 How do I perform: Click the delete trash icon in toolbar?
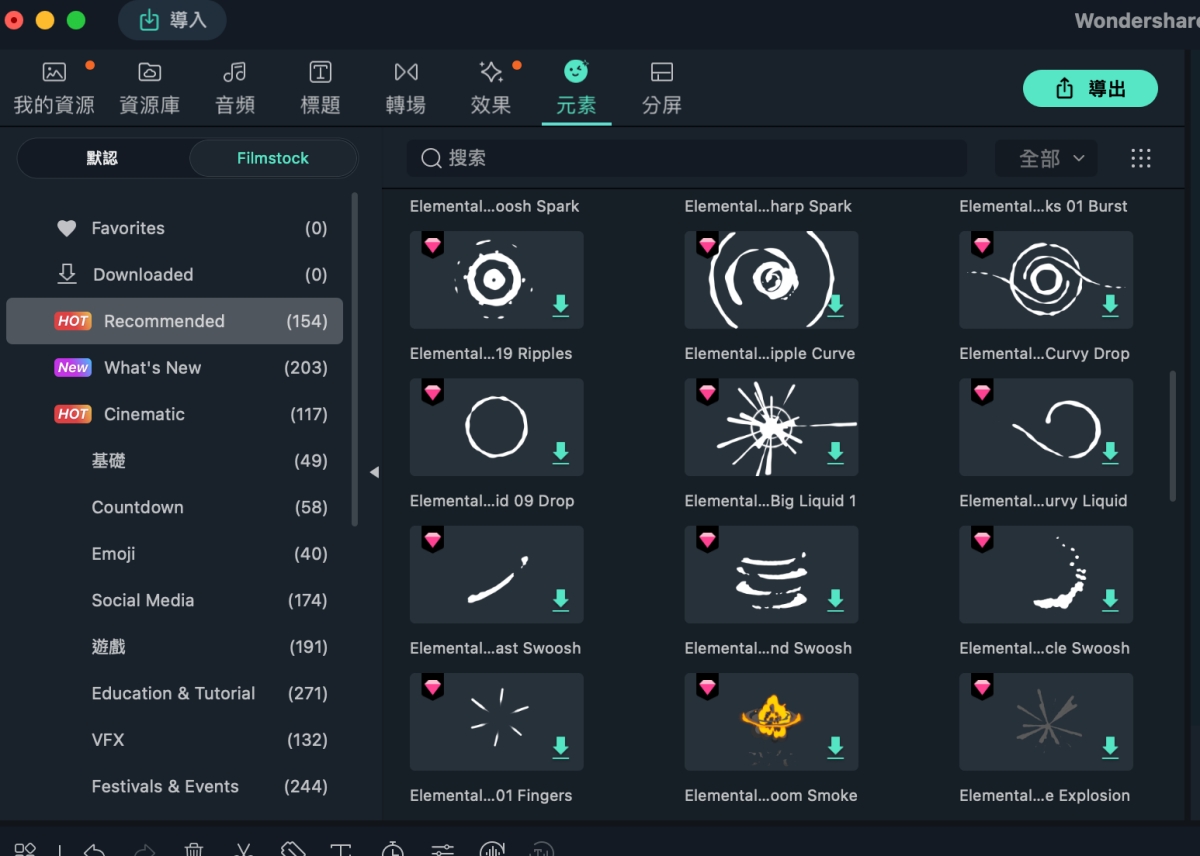click(x=194, y=849)
